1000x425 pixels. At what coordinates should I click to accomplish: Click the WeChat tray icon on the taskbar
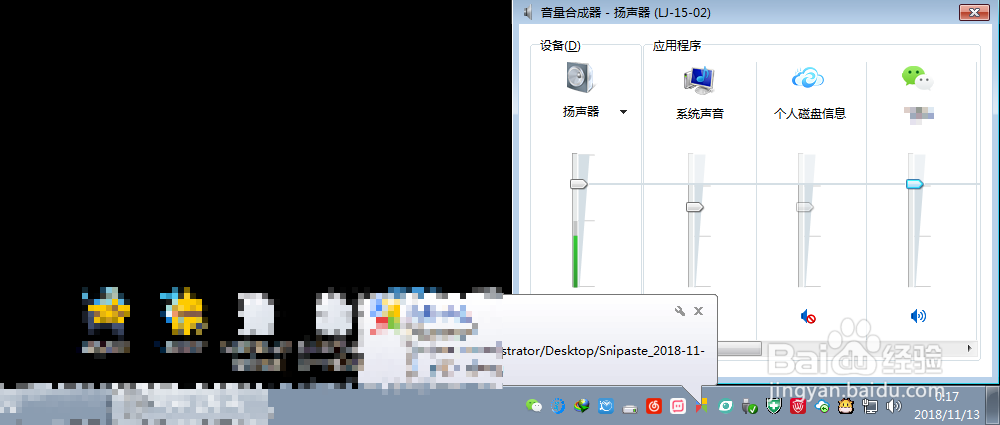[534, 405]
